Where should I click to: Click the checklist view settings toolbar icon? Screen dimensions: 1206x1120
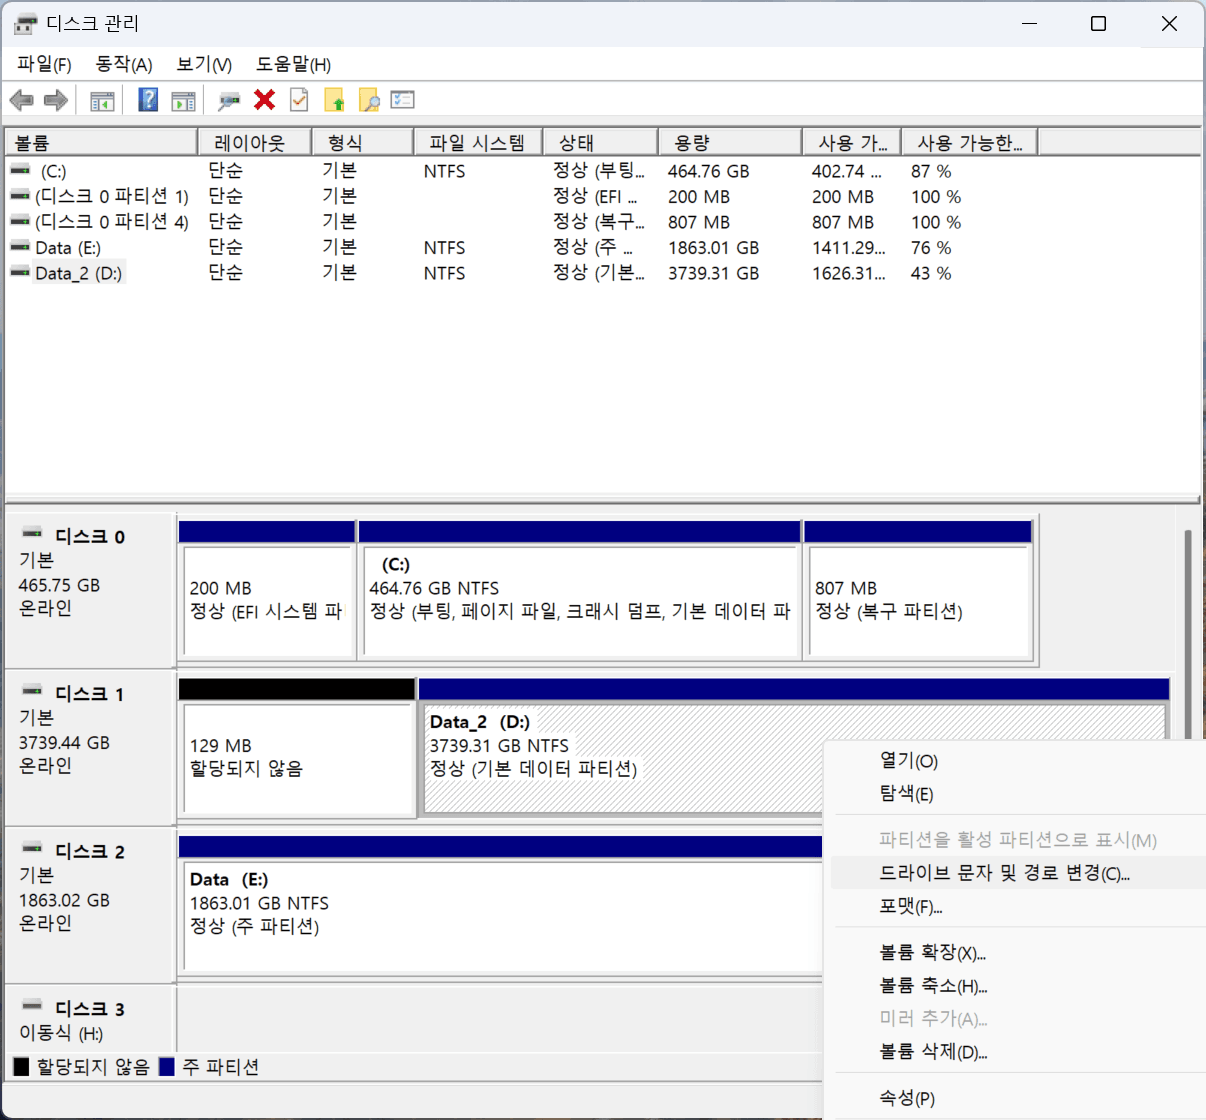tap(403, 100)
